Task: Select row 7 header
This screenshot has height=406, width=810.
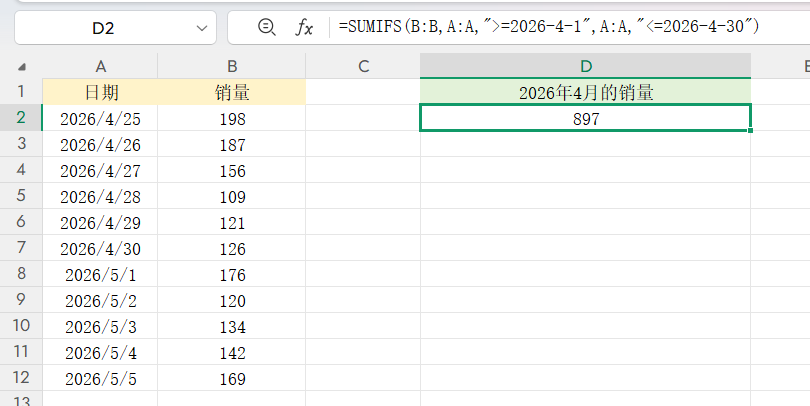Action: click(21, 247)
